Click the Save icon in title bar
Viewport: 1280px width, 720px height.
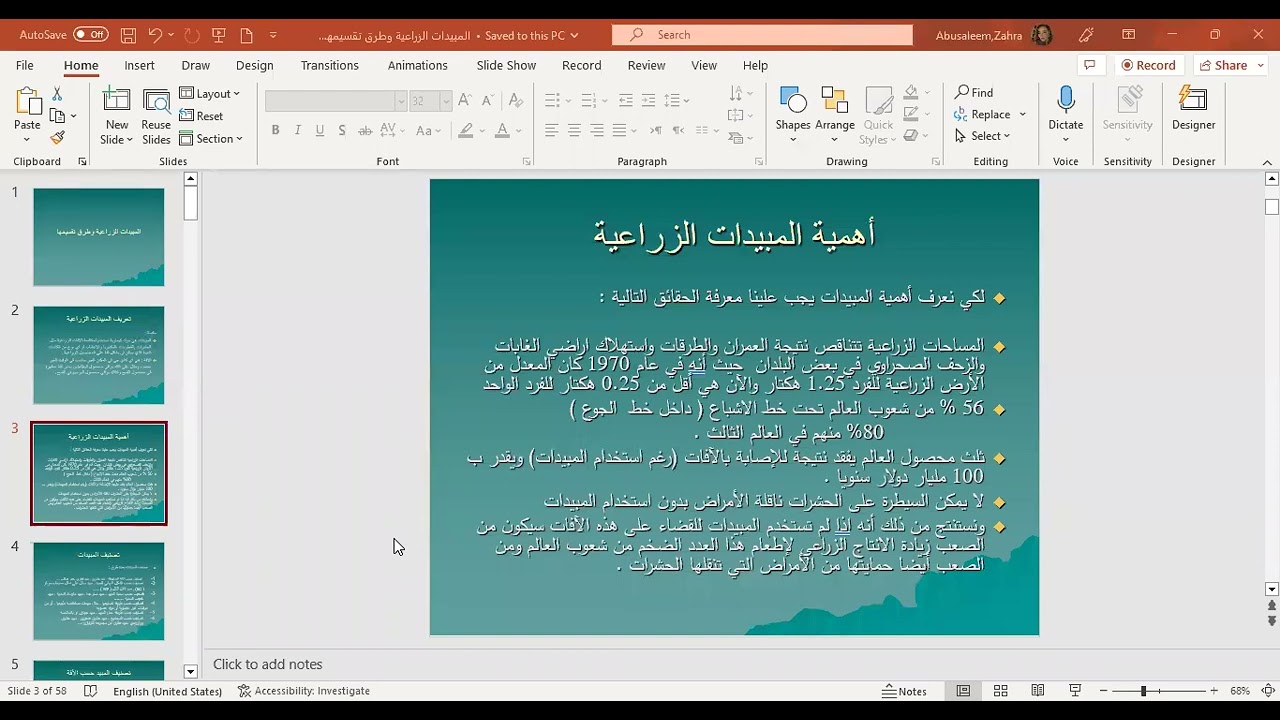128,35
